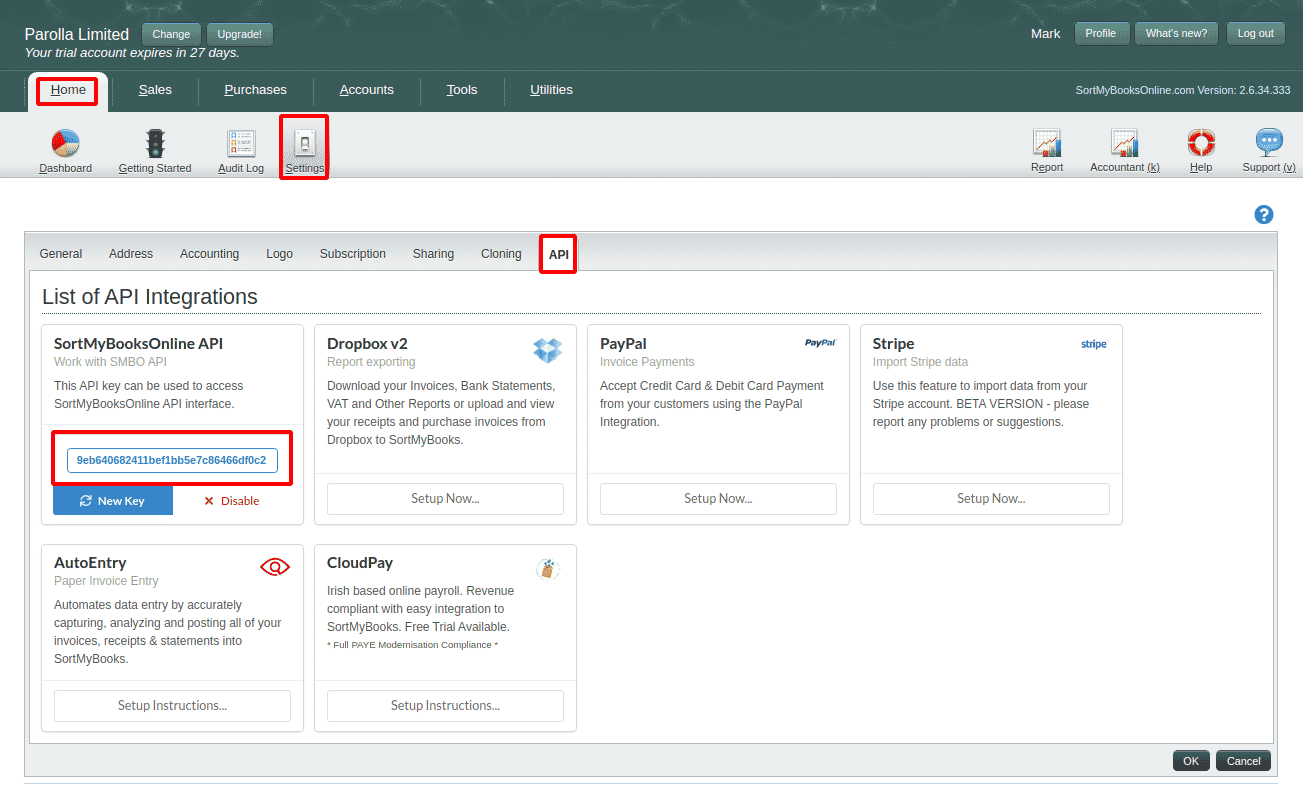Open the Accounts menu

point(367,90)
